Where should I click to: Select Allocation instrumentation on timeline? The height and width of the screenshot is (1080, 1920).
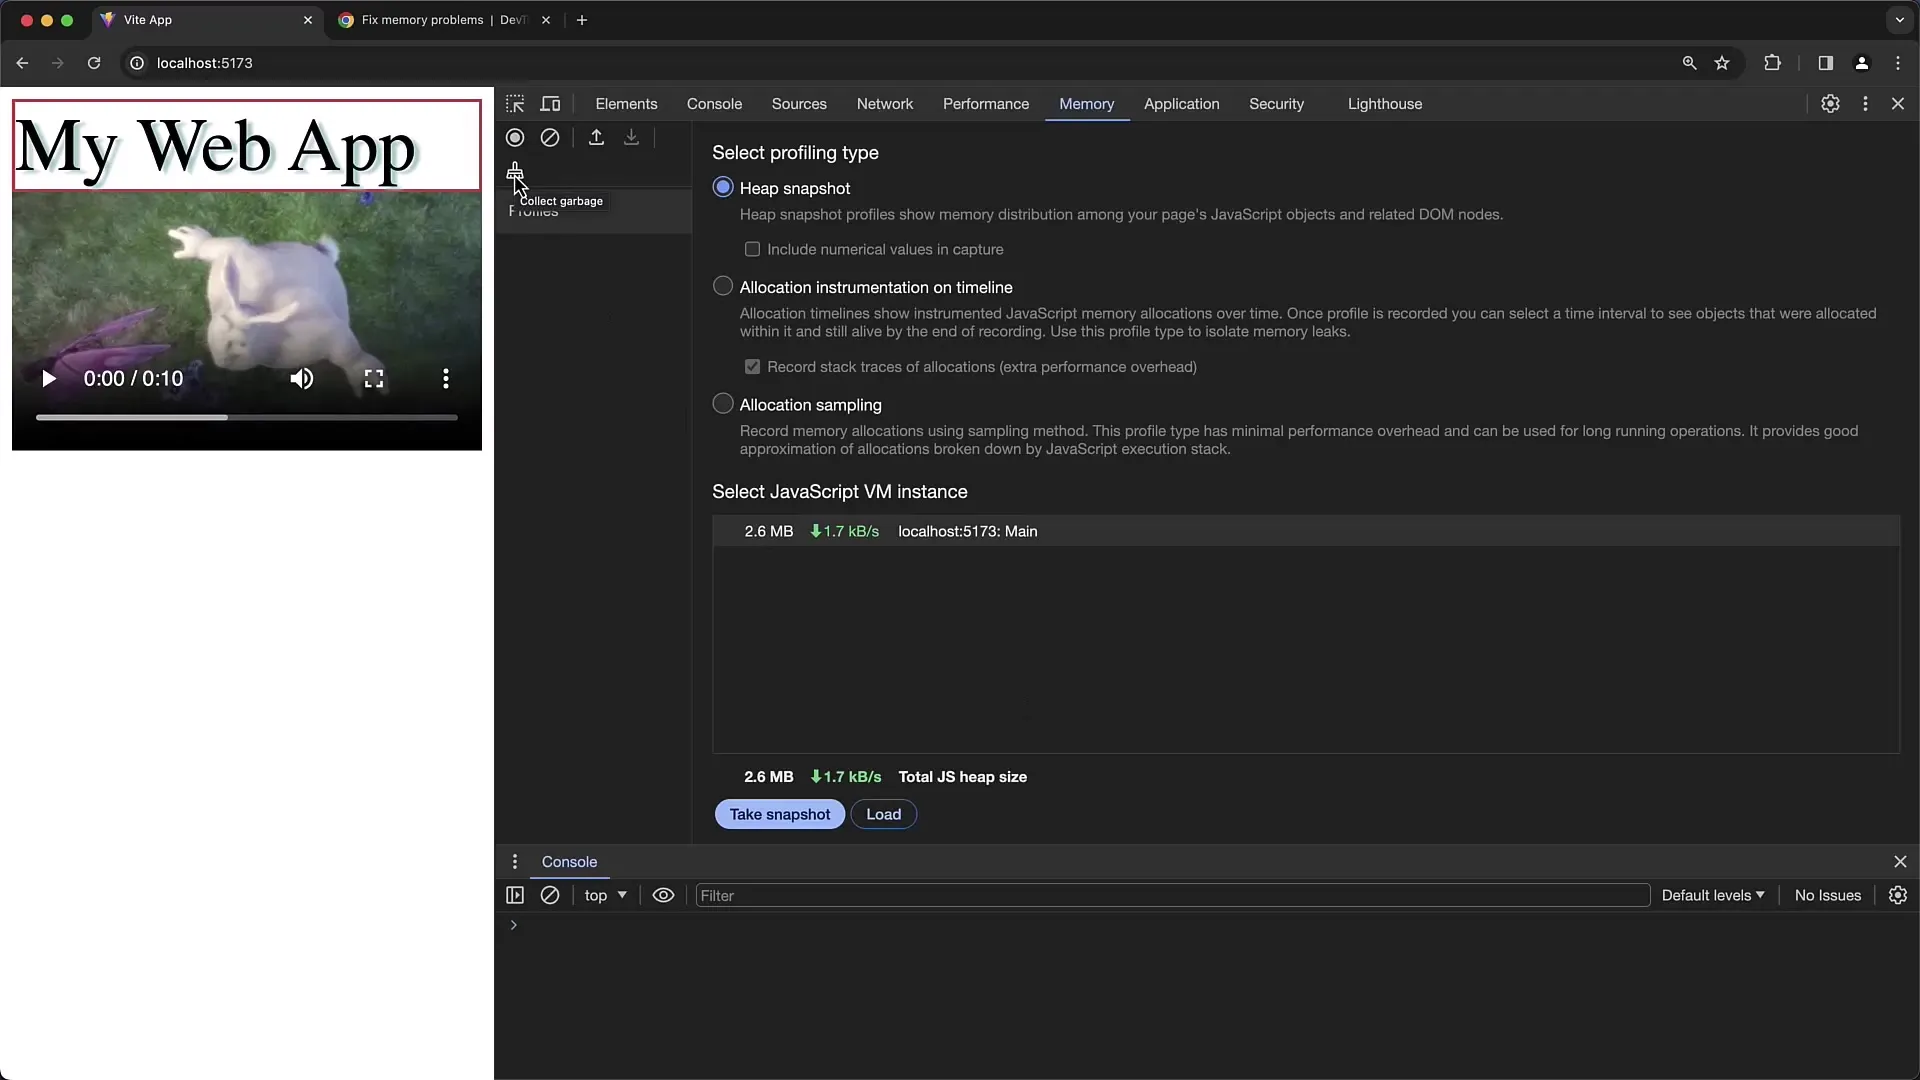pos(723,286)
